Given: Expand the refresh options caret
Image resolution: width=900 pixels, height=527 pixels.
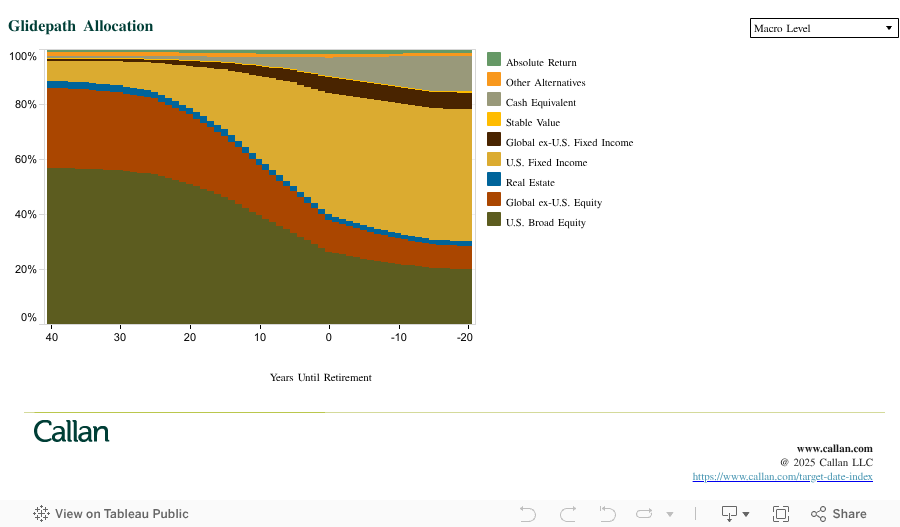Looking at the screenshot, I should pyautogui.click(x=669, y=514).
